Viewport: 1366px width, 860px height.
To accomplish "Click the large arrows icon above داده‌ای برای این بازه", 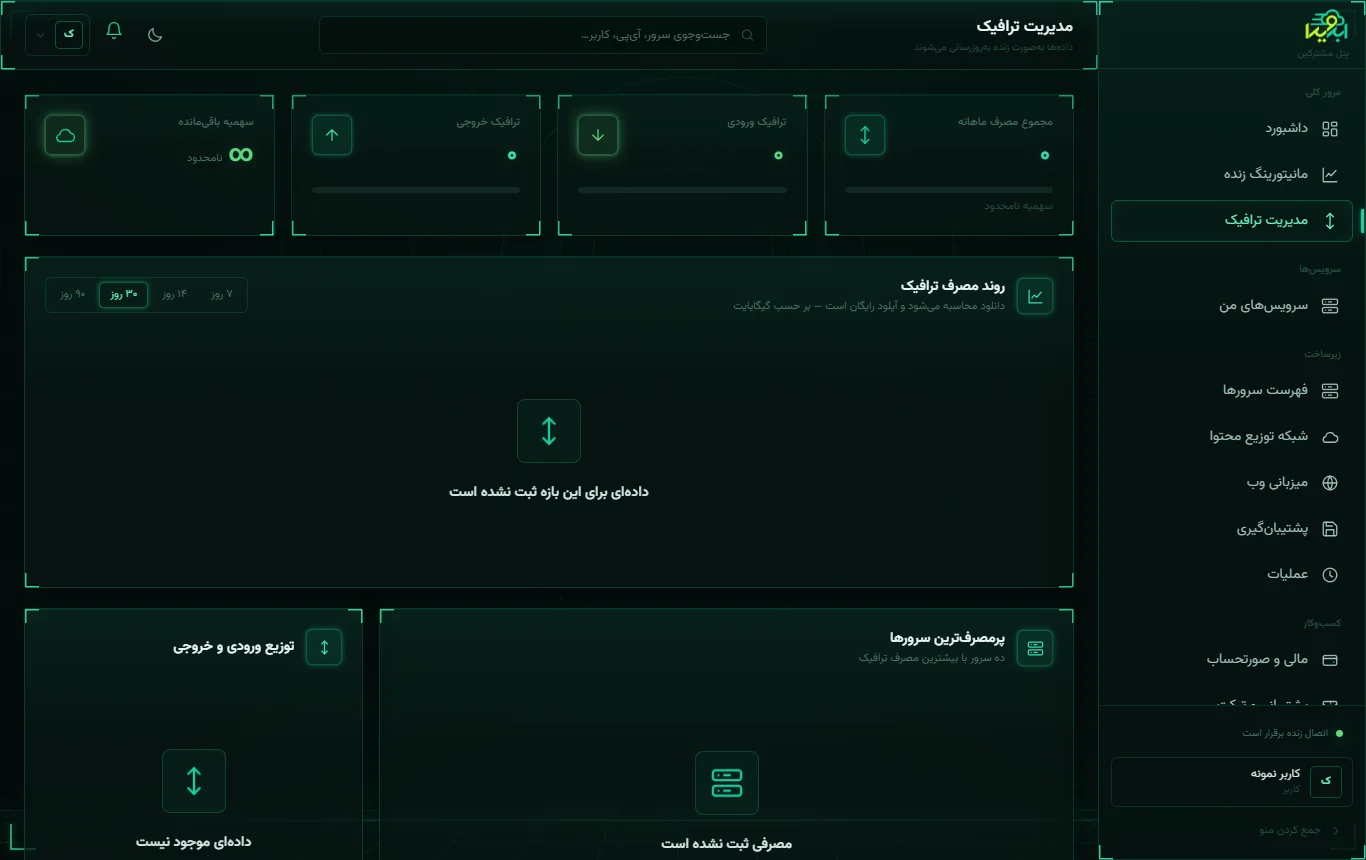I will coord(549,431).
